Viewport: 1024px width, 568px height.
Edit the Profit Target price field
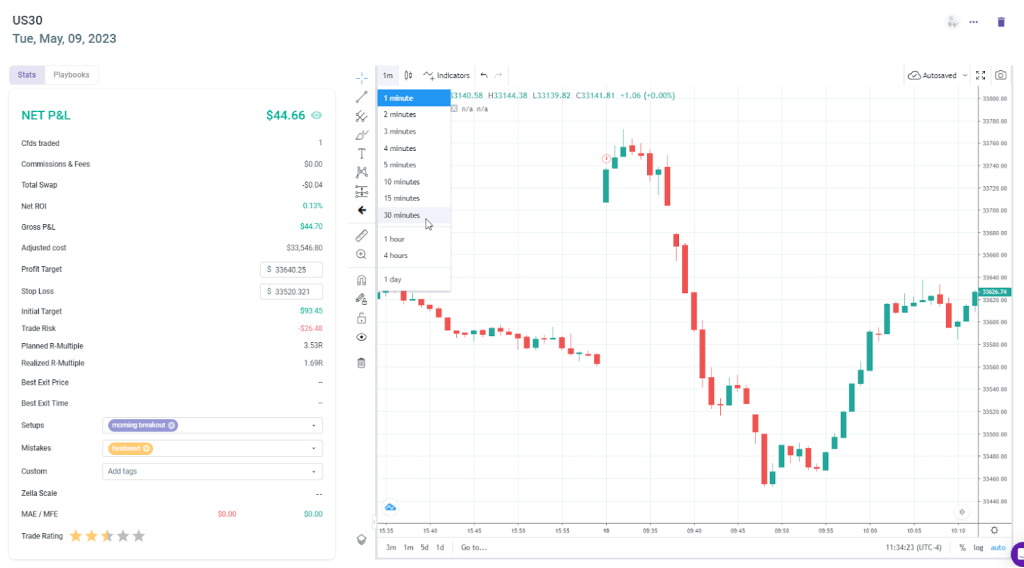(291, 269)
